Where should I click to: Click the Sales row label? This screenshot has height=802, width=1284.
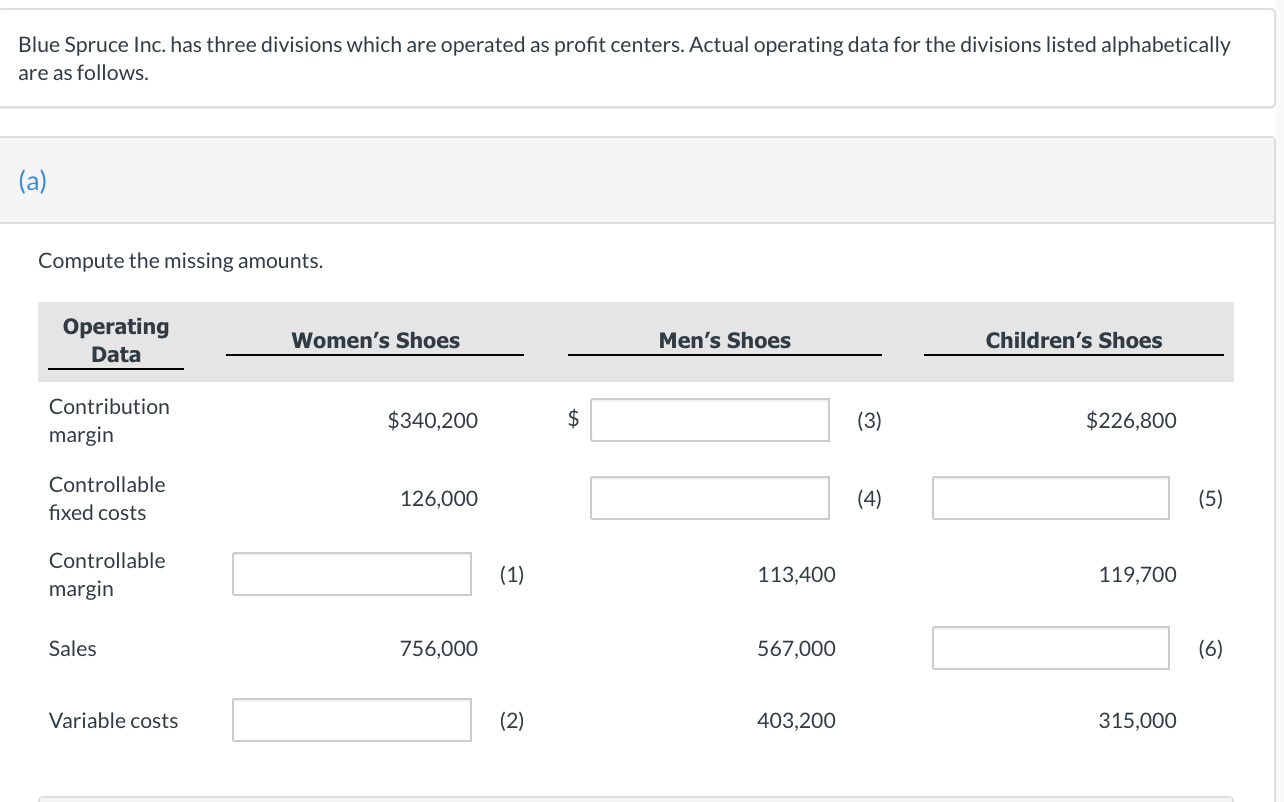pyautogui.click(x=73, y=648)
